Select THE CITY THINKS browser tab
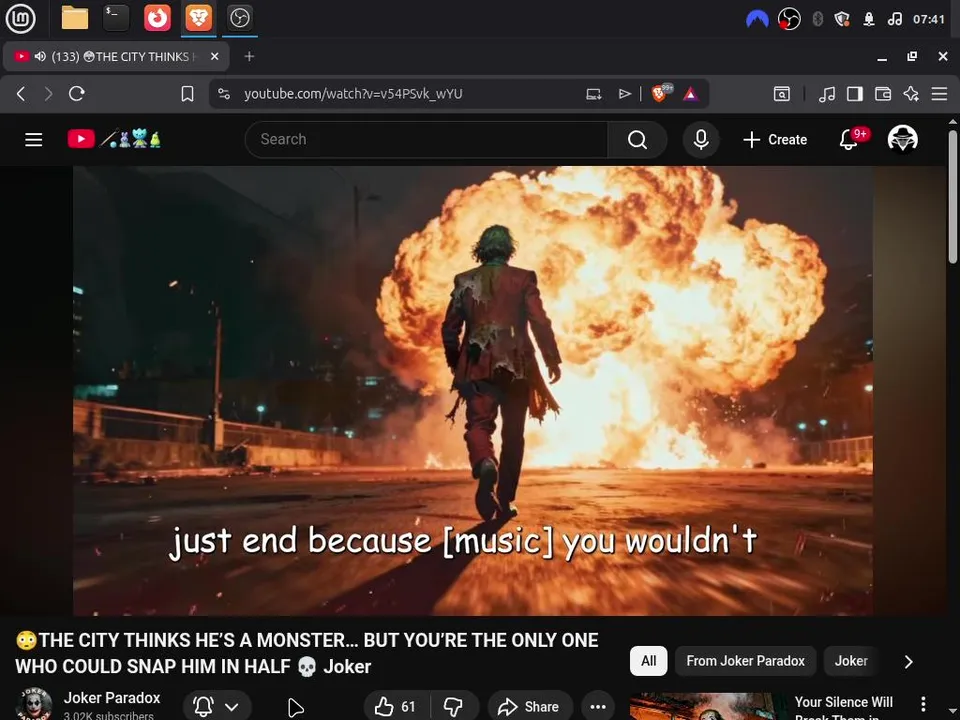 (116, 56)
